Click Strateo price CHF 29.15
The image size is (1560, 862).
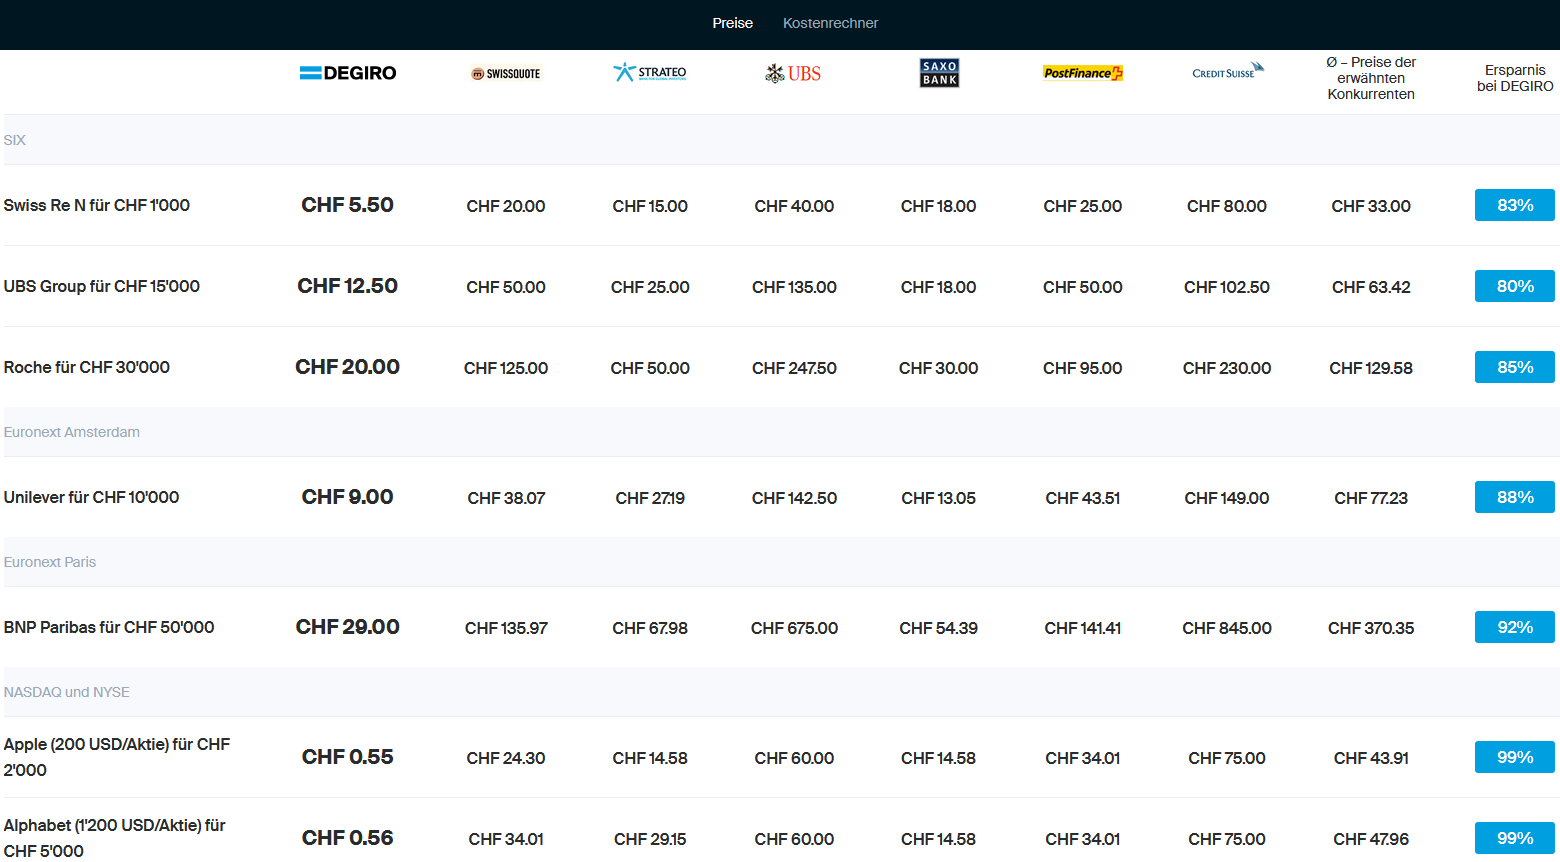(x=650, y=839)
